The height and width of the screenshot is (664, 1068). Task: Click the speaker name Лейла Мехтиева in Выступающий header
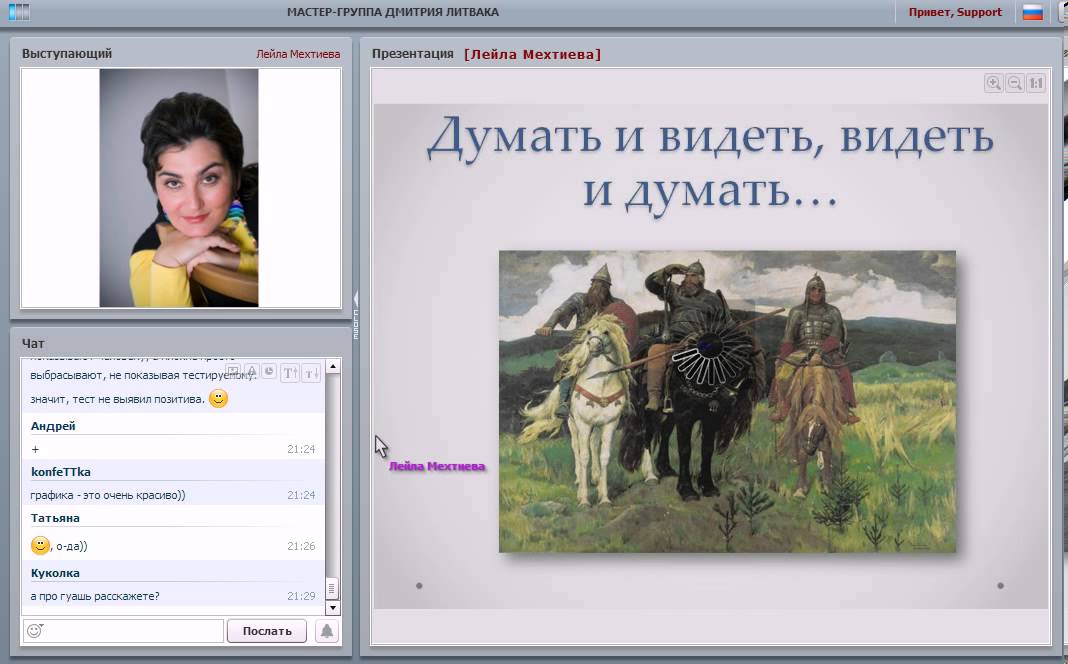298,54
